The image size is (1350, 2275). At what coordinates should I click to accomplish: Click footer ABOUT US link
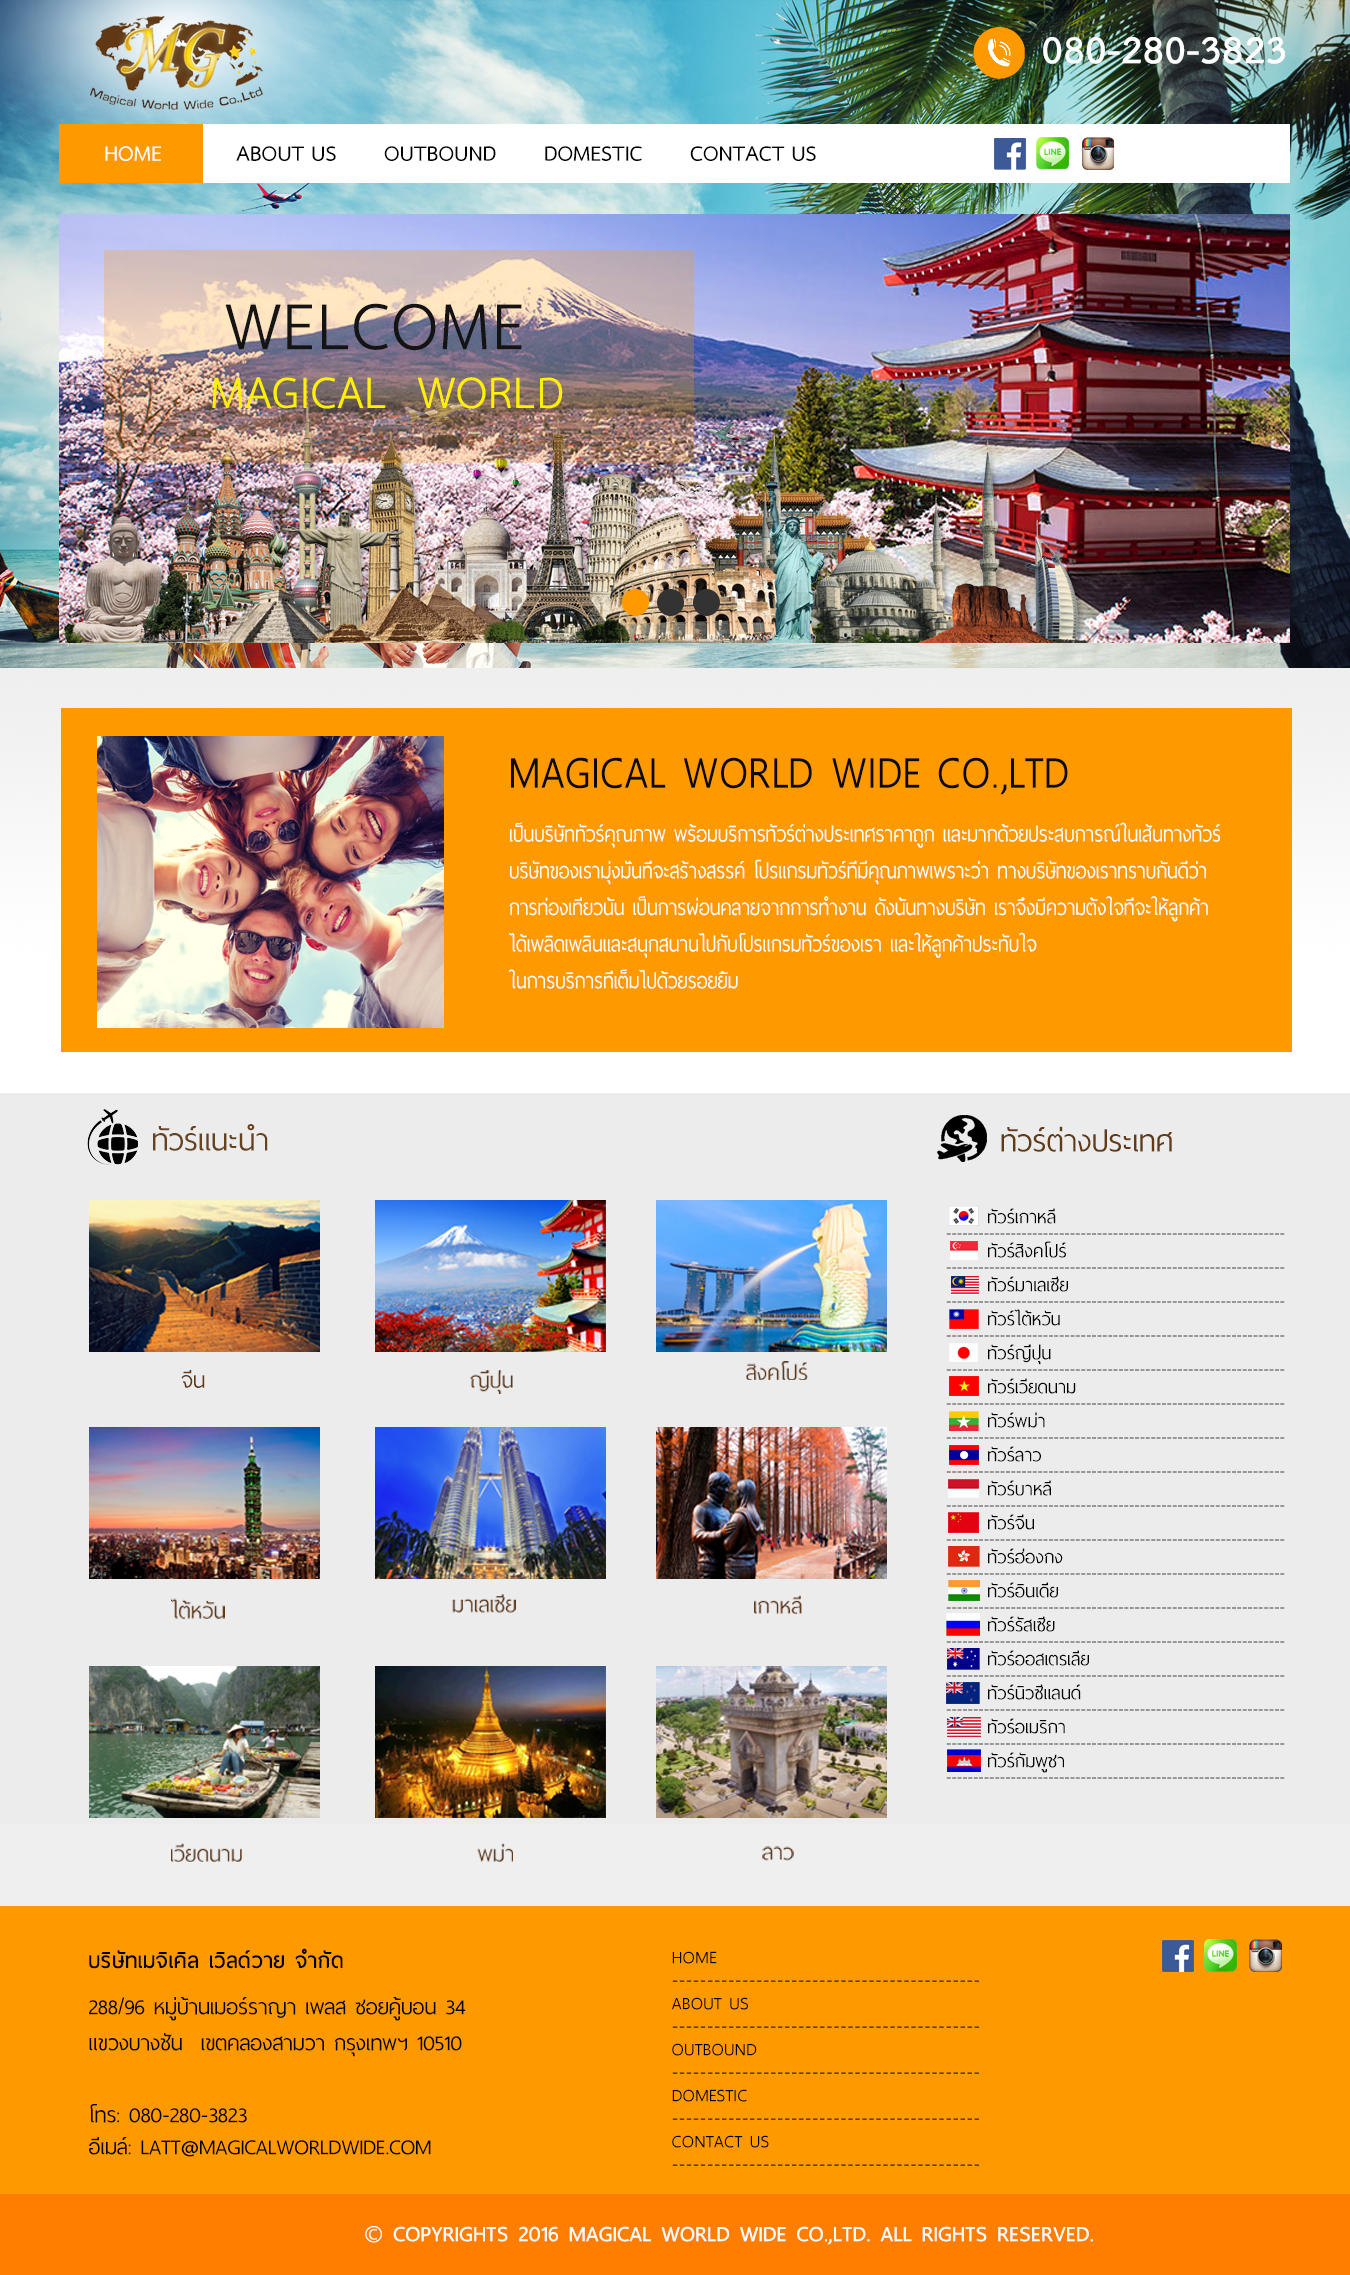point(710,2004)
